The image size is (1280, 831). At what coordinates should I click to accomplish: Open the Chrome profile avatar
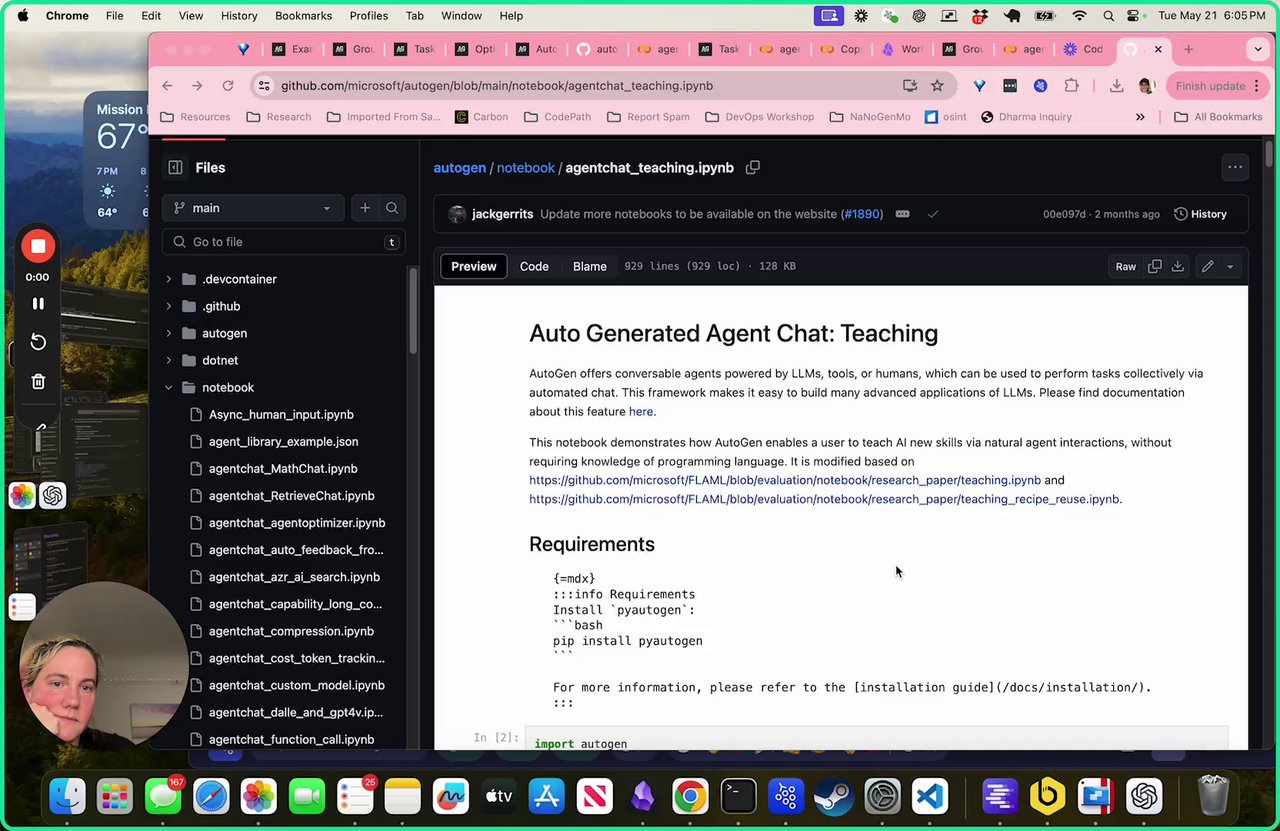click(1147, 86)
